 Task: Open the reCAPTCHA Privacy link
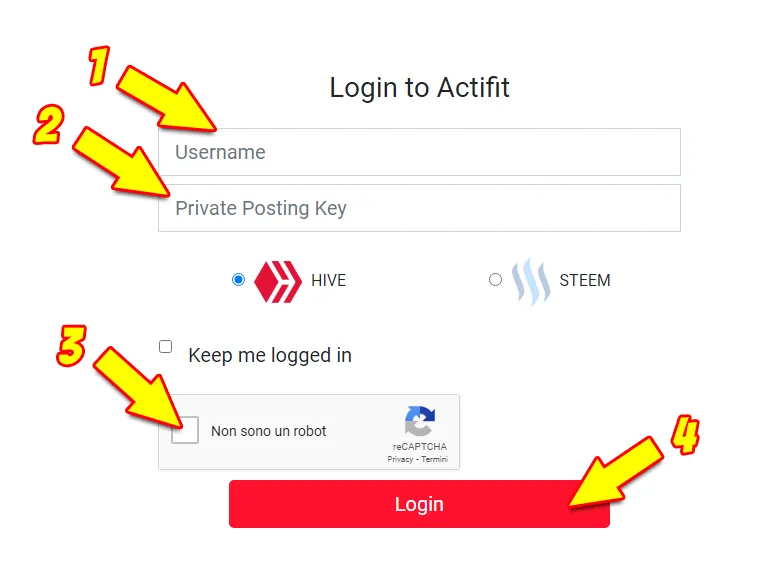(400, 459)
